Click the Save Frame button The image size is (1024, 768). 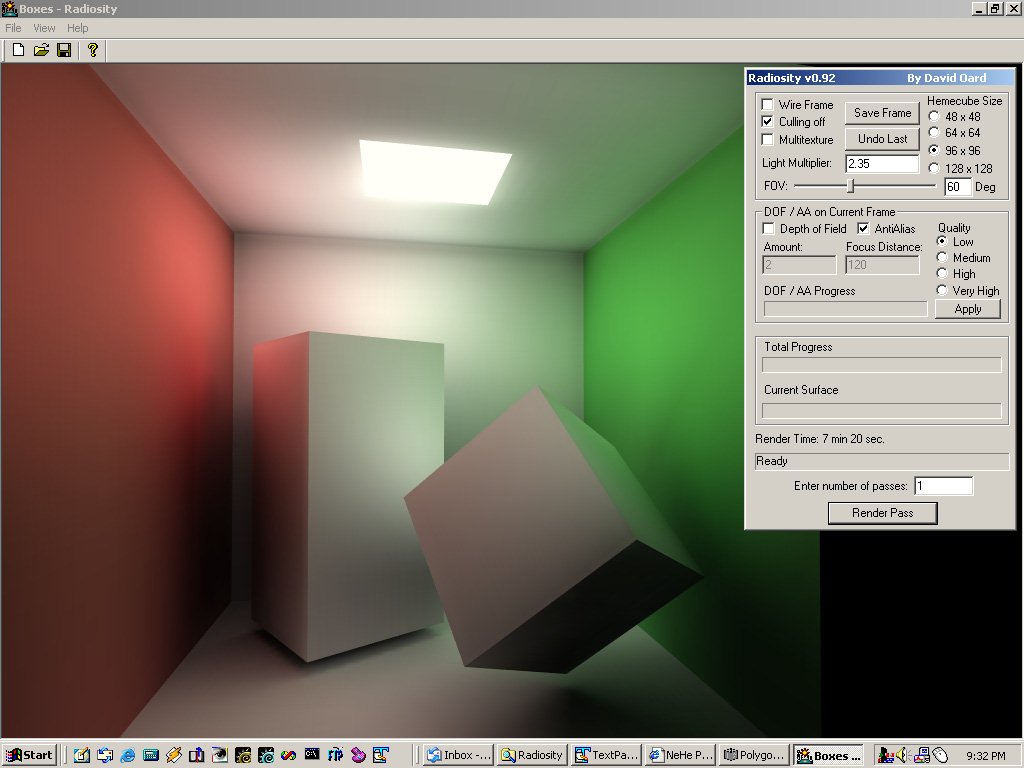(x=882, y=113)
